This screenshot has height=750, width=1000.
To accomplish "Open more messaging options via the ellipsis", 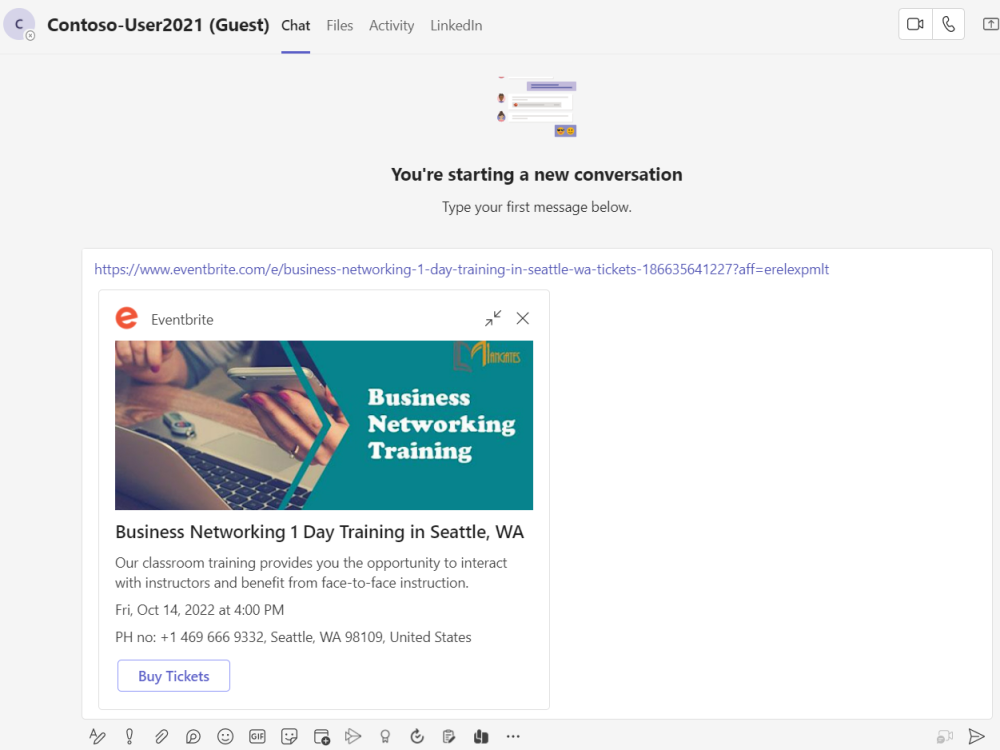I will (513, 736).
